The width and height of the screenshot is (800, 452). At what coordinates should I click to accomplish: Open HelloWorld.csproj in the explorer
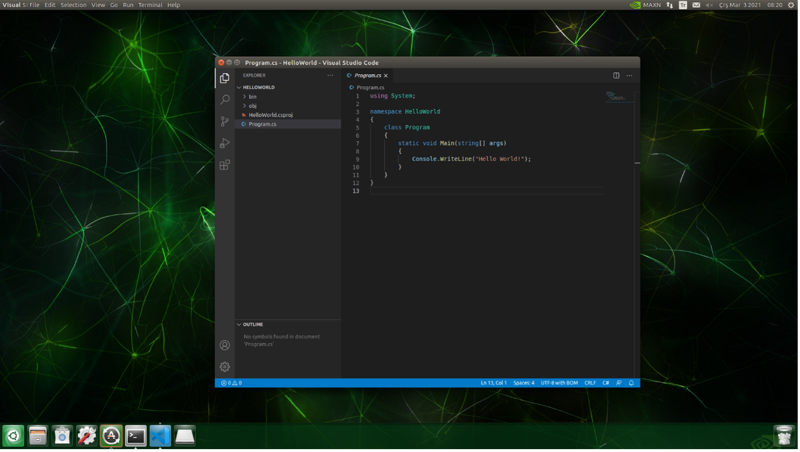[271, 115]
